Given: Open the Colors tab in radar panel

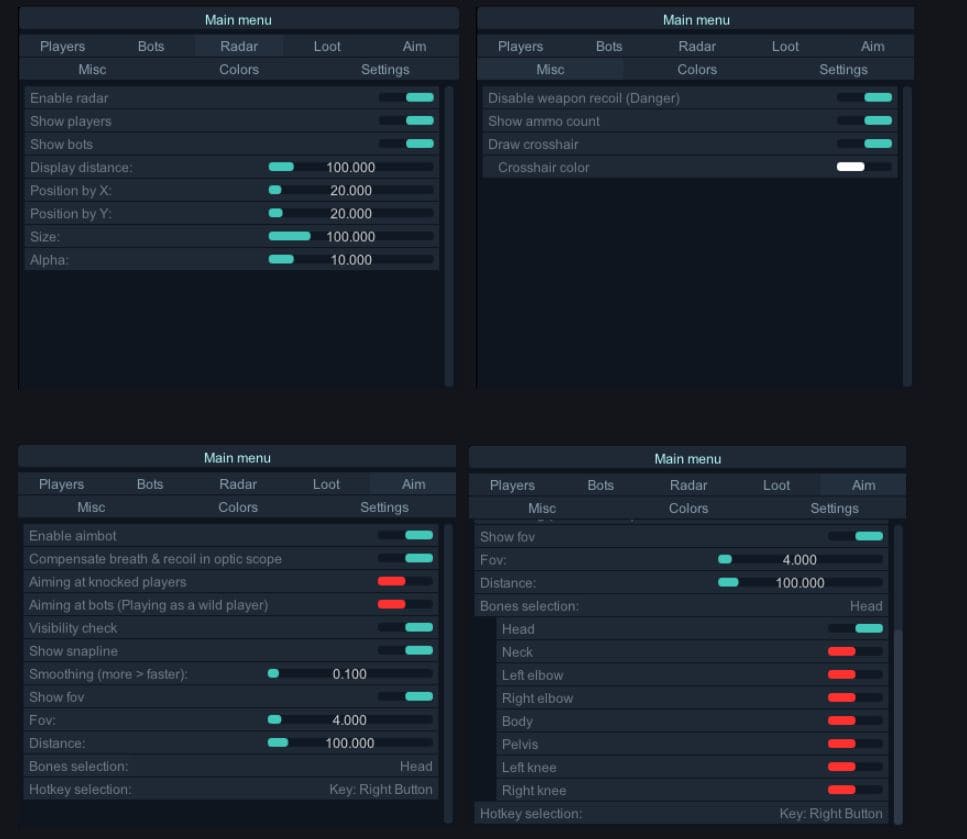Looking at the screenshot, I should (x=239, y=70).
